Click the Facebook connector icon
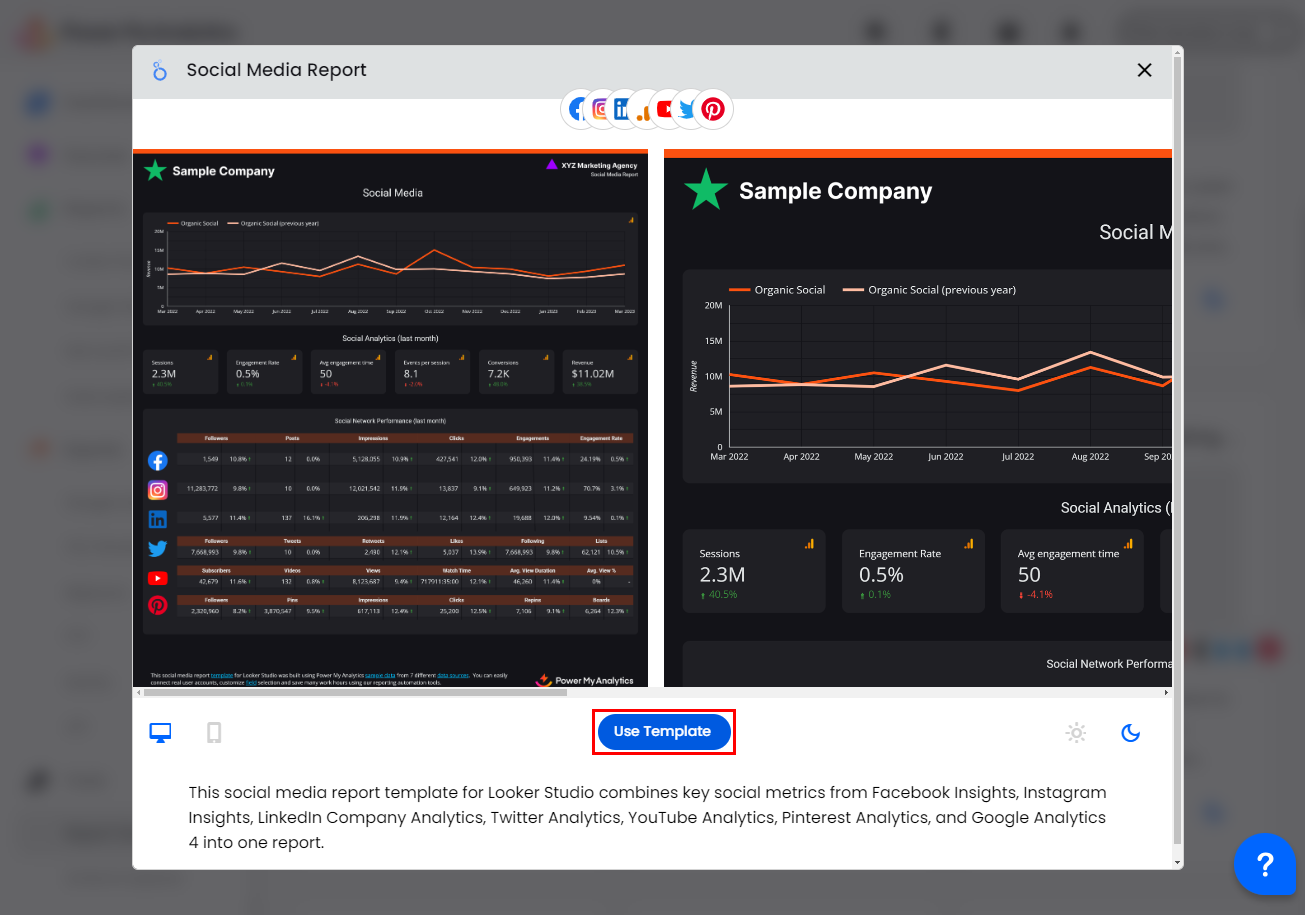Image resolution: width=1305 pixels, height=915 pixels. pos(577,109)
